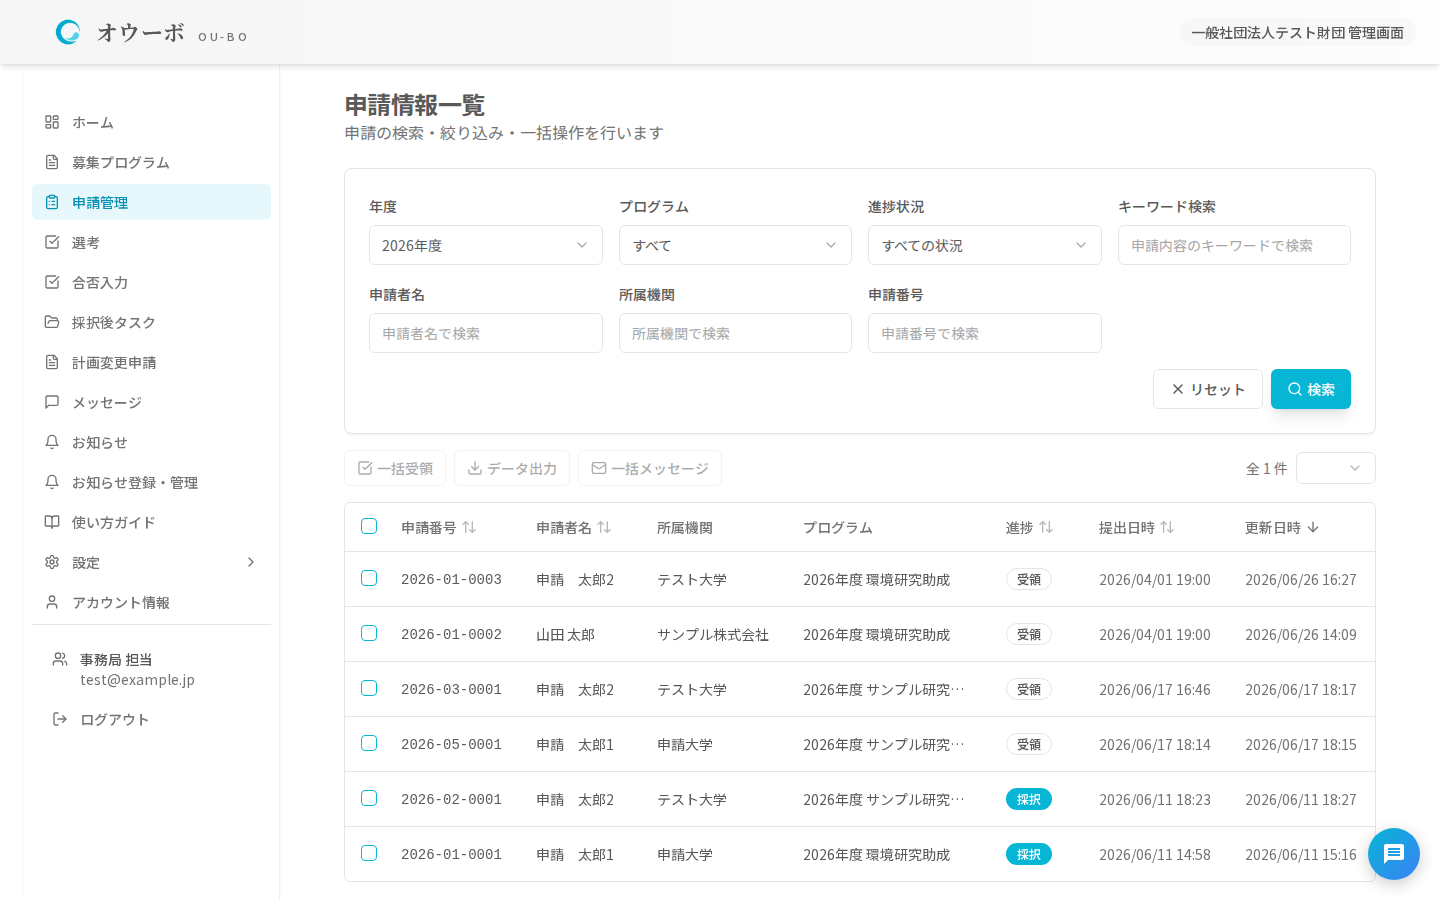Click 一般社団法人テスト財団 管理画面 label
Image resolution: width=1440 pixels, height=900 pixels.
pos(1297,32)
